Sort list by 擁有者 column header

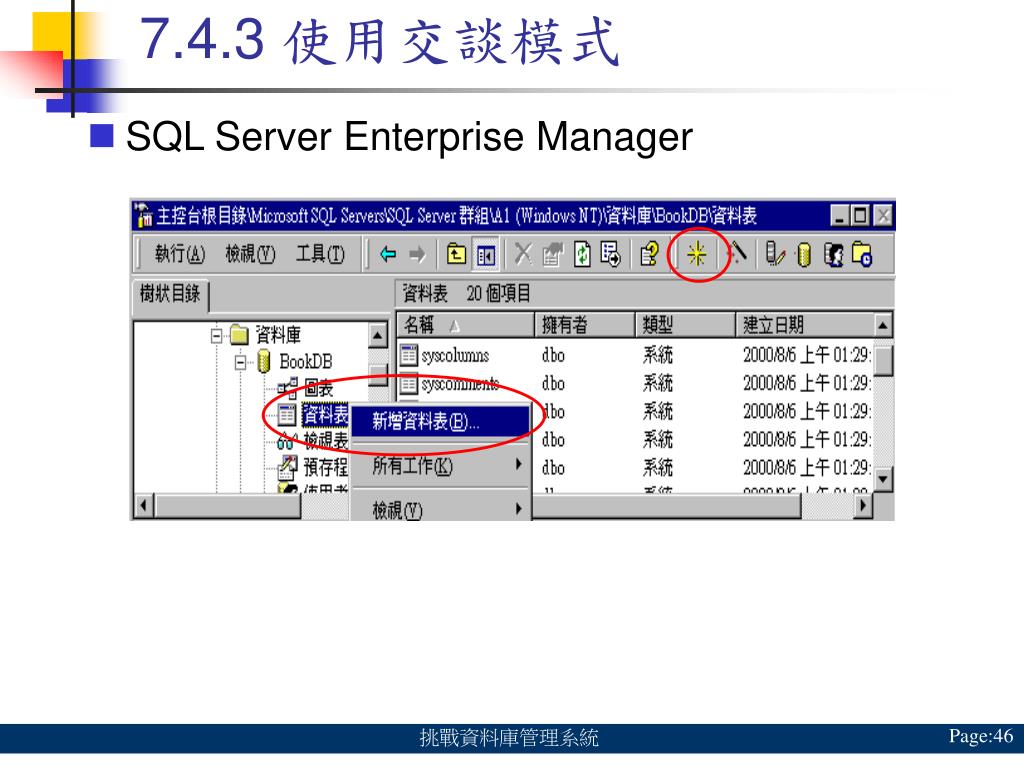coord(585,325)
